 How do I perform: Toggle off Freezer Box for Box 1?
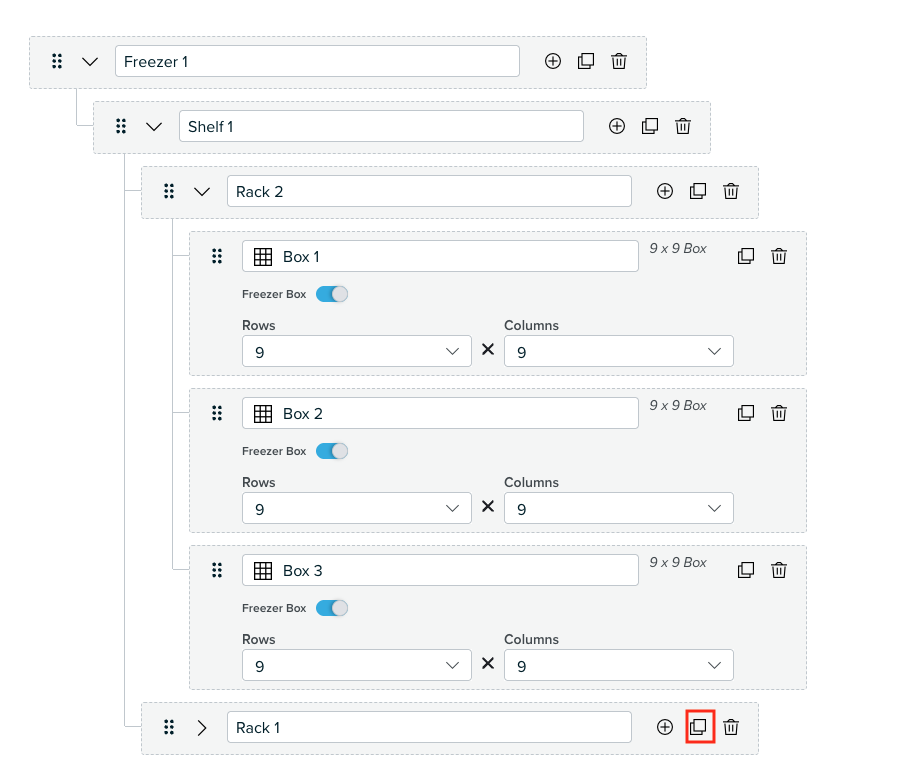pos(332,294)
